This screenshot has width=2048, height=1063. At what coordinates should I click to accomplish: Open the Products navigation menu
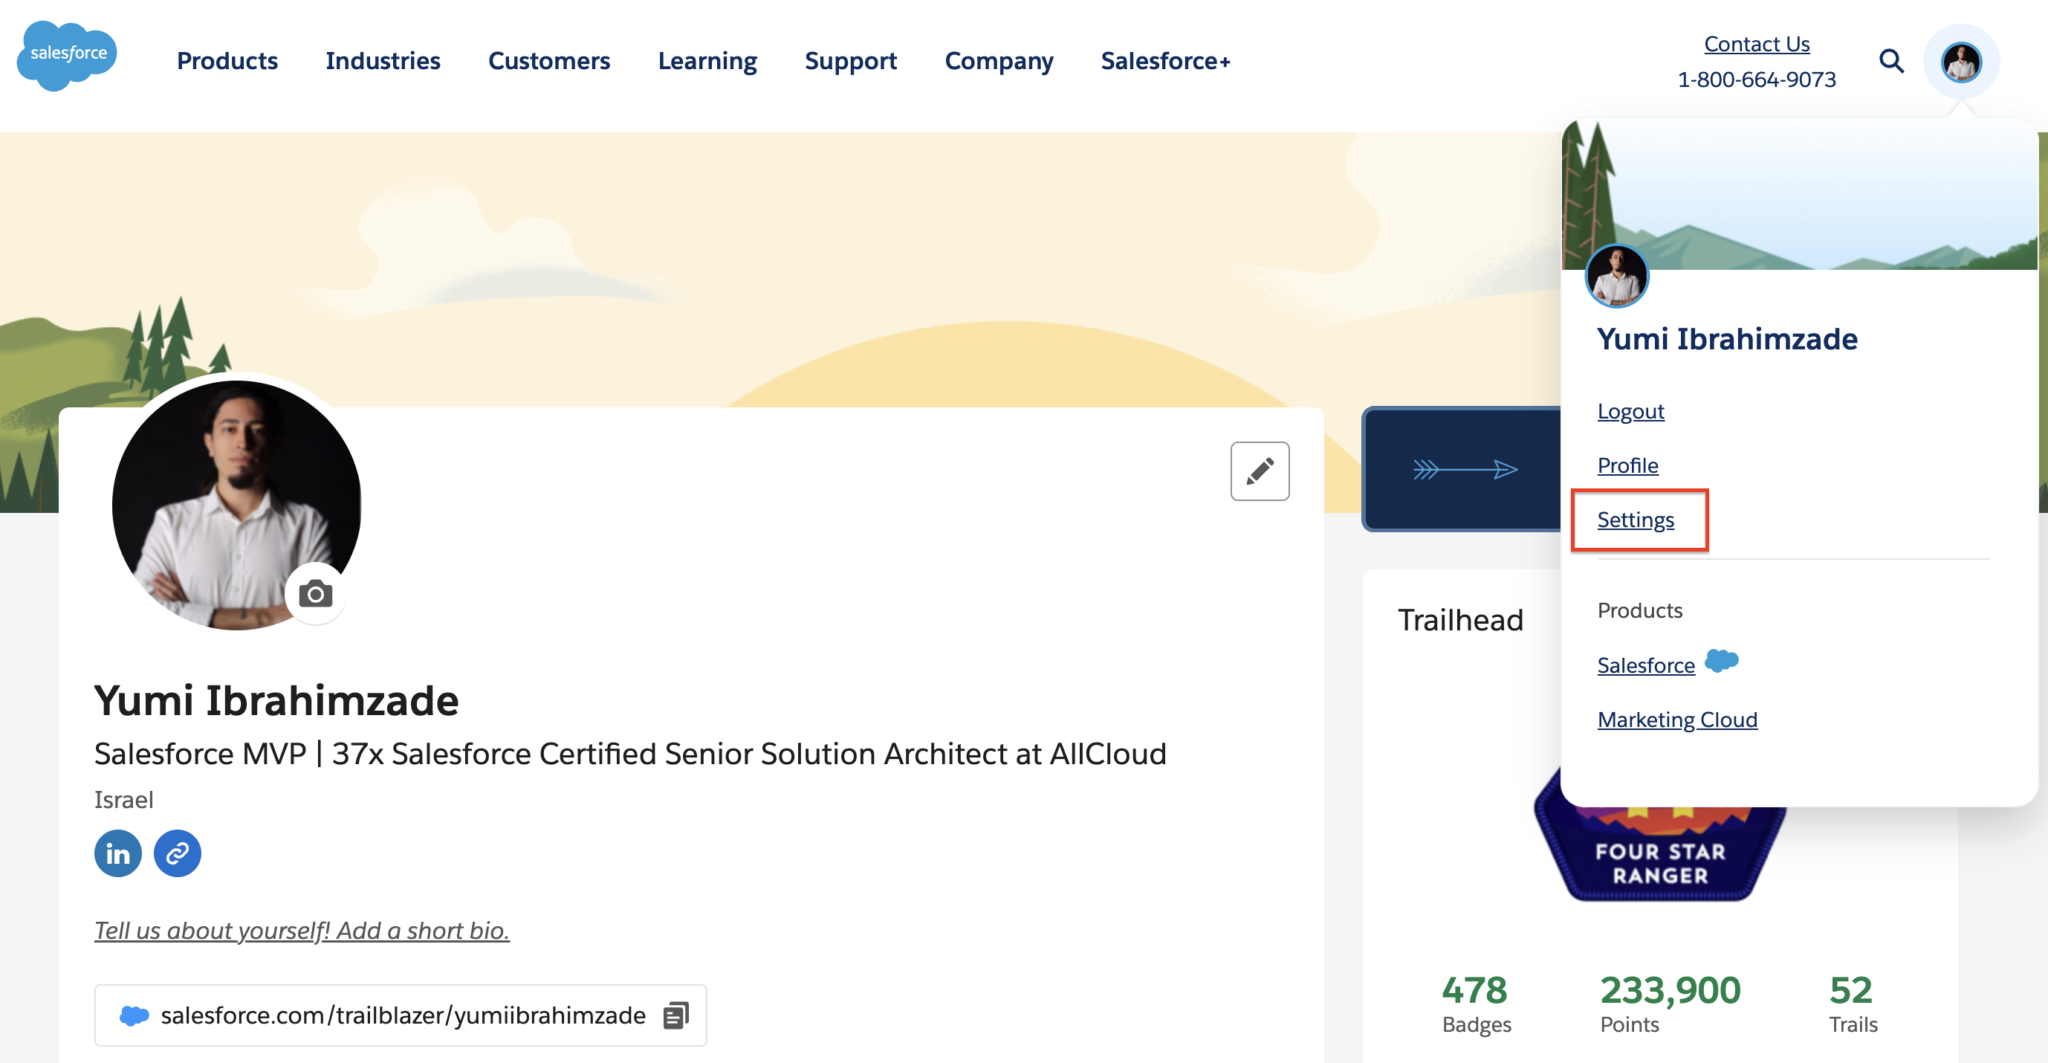(x=227, y=61)
